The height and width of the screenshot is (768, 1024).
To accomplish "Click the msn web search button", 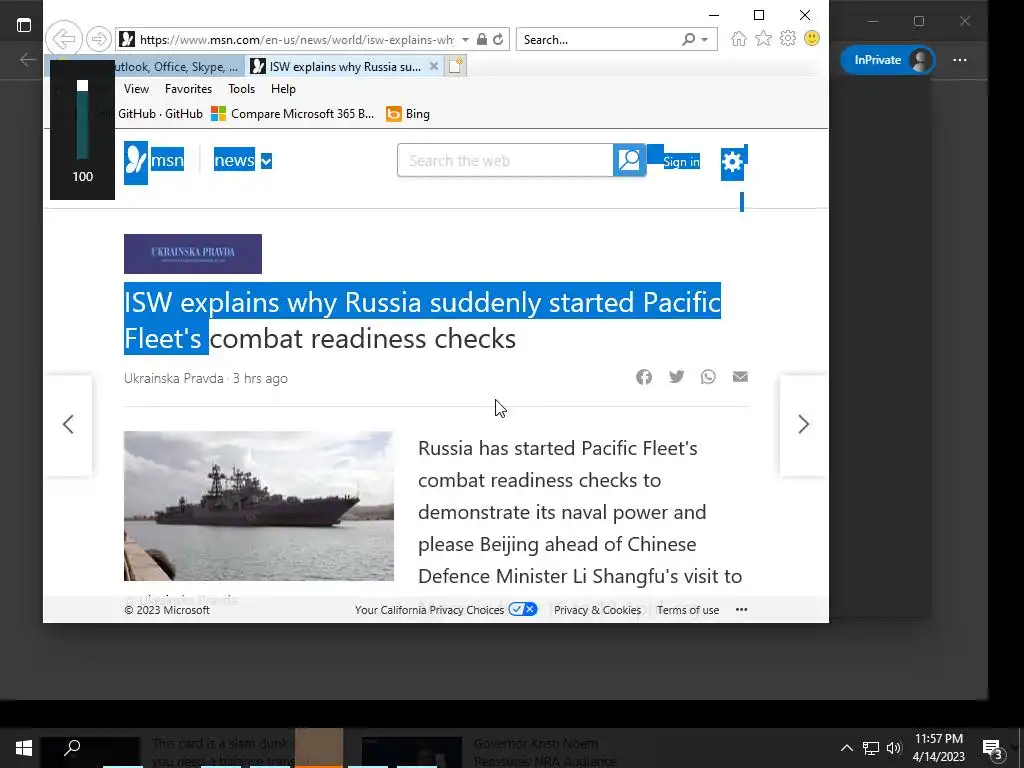I will 630,161.
